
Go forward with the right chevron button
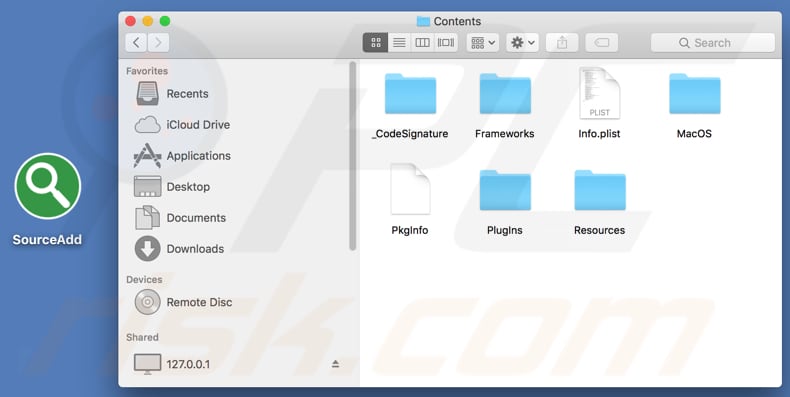[158, 43]
